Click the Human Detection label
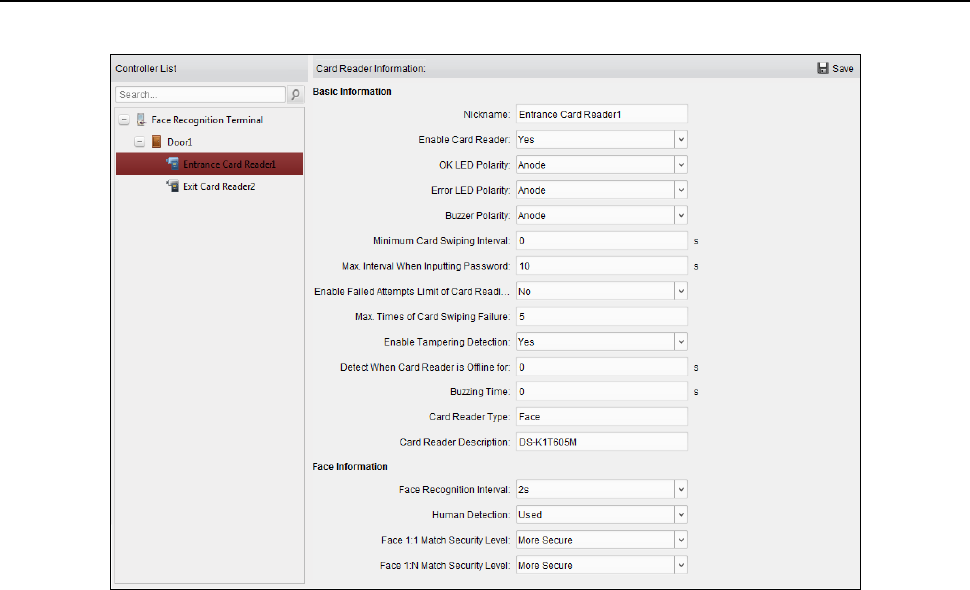Screen dimensions: 970x590 [x=471, y=515]
